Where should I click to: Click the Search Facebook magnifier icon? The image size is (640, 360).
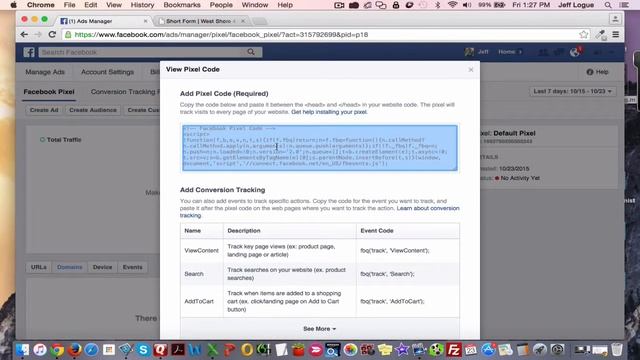tap(251, 52)
